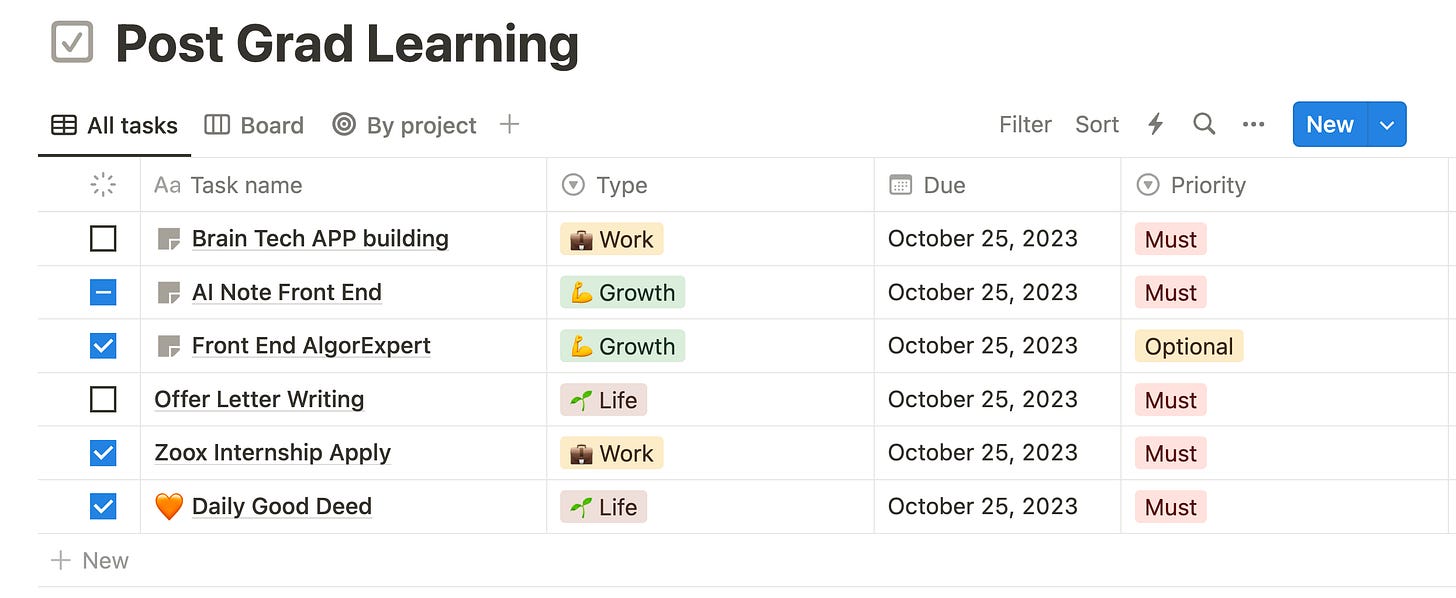The image size is (1456, 598).
Task: Open the Front End AlgorExpert task
Action: 311,346
